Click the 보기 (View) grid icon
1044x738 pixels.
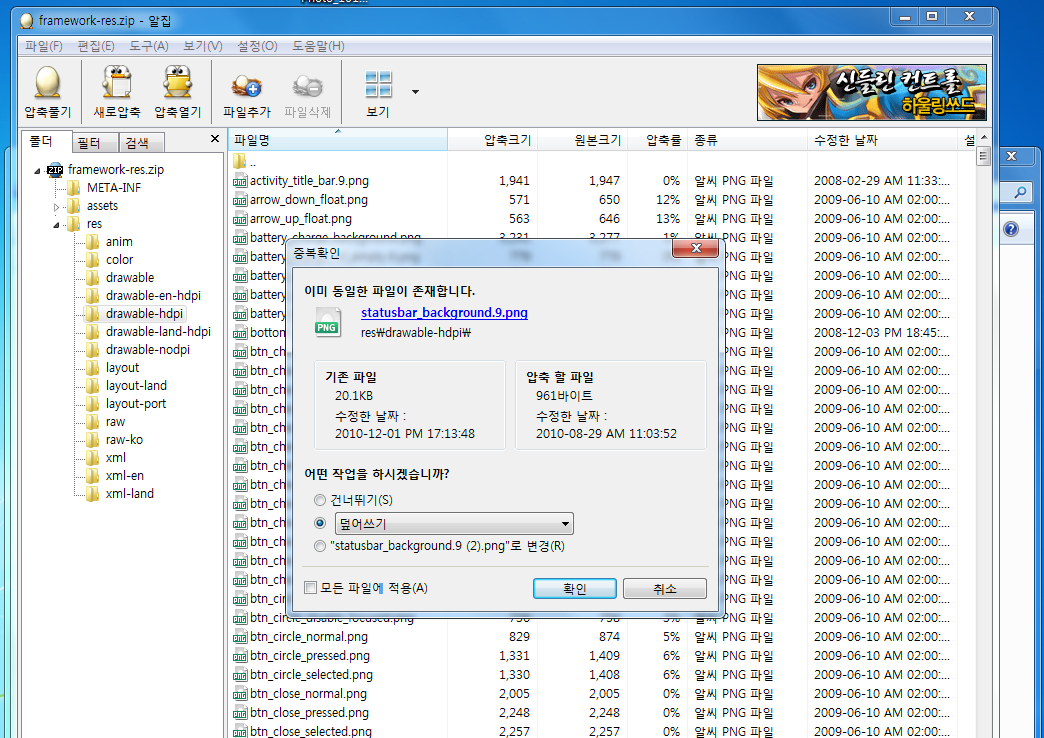(378, 84)
